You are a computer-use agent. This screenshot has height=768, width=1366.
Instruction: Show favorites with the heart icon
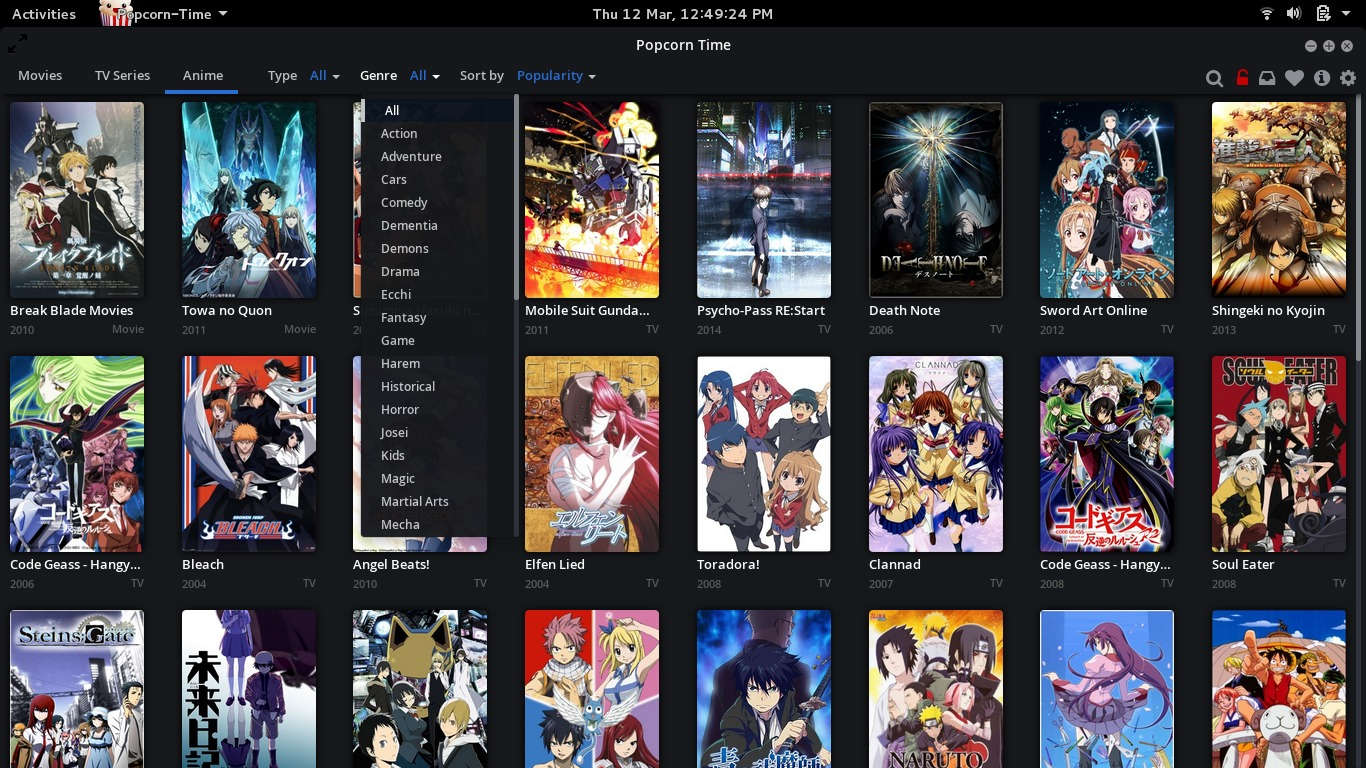(x=1294, y=77)
